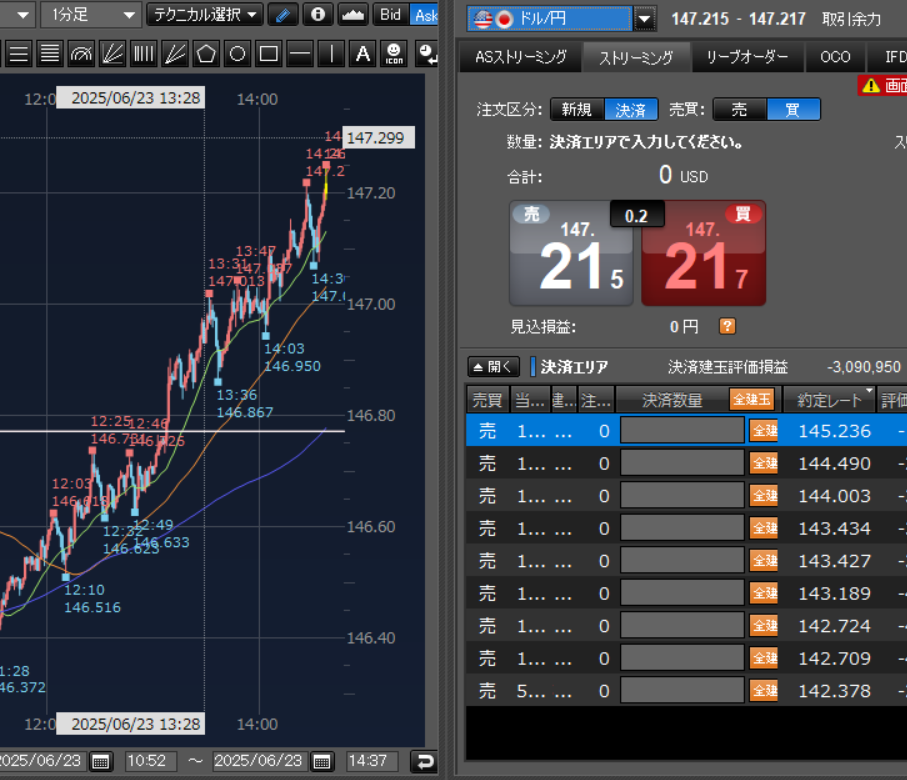Image resolution: width=907 pixels, height=780 pixels.
Task: Switch to the リーブオーダー tab
Action: (747, 58)
